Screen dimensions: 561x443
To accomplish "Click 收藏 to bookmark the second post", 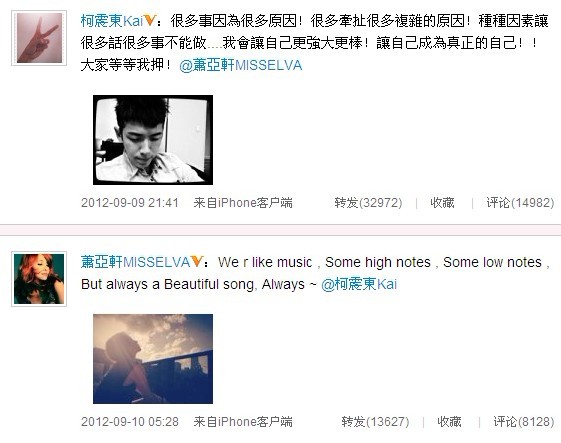I will [449, 422].
